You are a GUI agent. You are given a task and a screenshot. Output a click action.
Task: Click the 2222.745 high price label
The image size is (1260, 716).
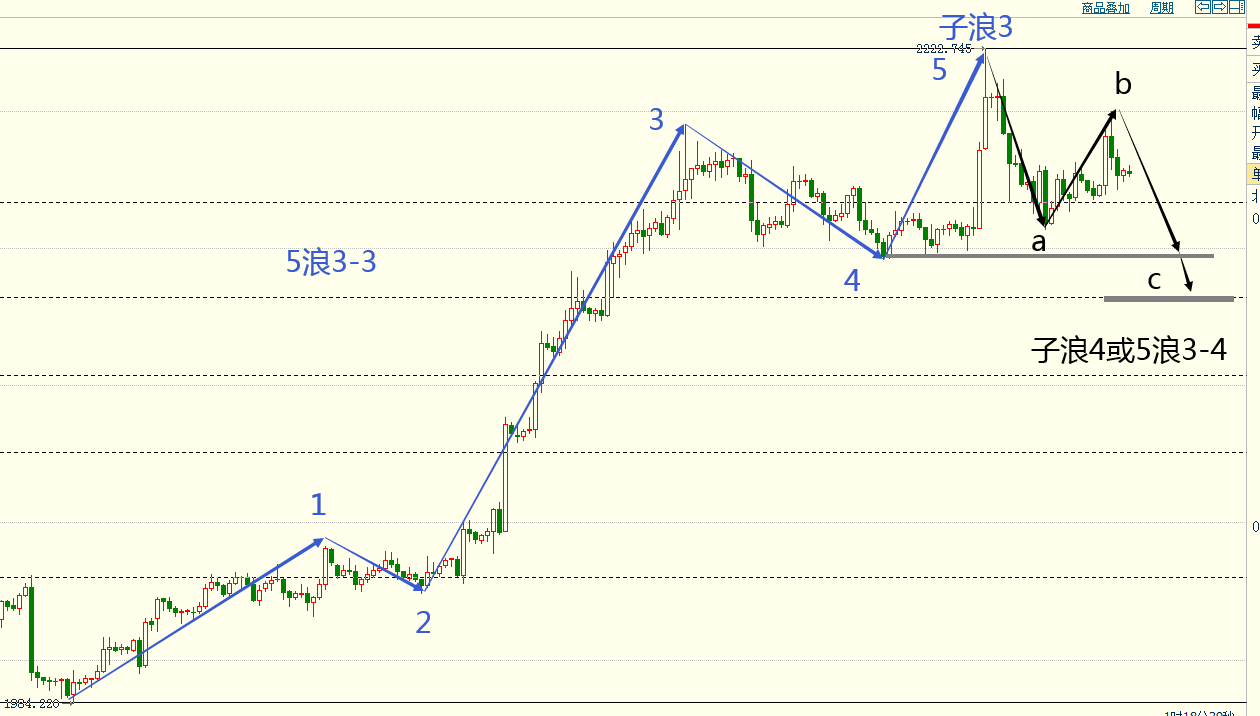click(945, 48)
